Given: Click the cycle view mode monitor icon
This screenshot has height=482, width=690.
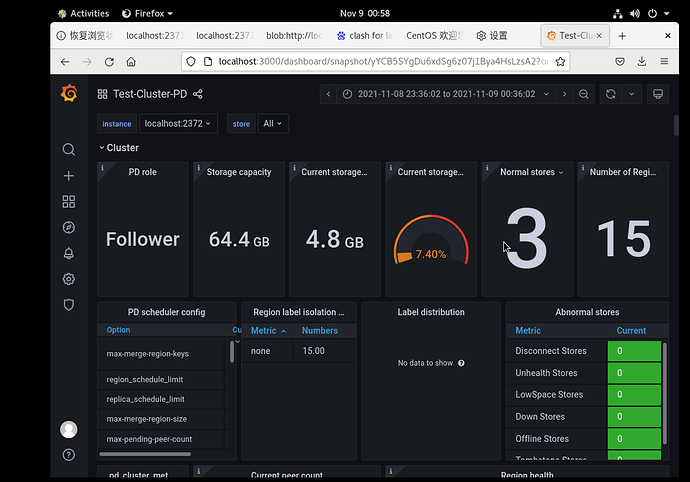Looking at the screenshot, I should pyautogui.click(x=658, y=94).
